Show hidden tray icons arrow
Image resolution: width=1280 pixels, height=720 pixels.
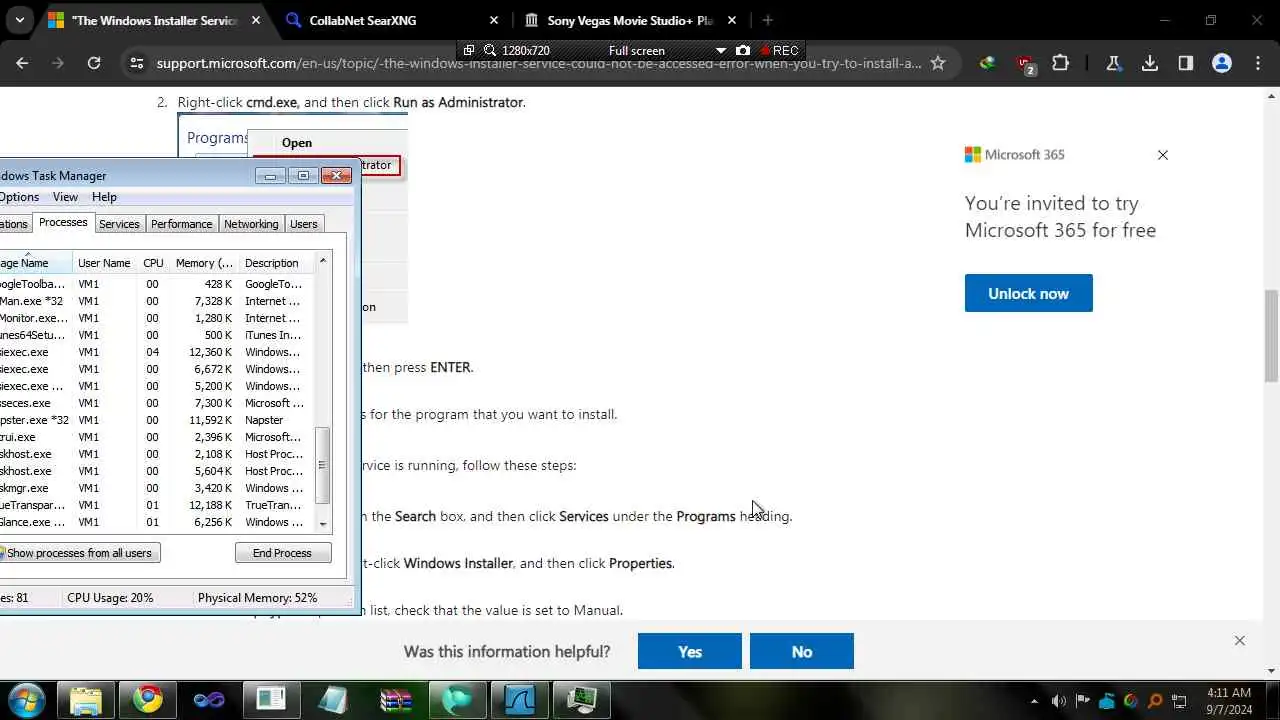pos(1034,701)
